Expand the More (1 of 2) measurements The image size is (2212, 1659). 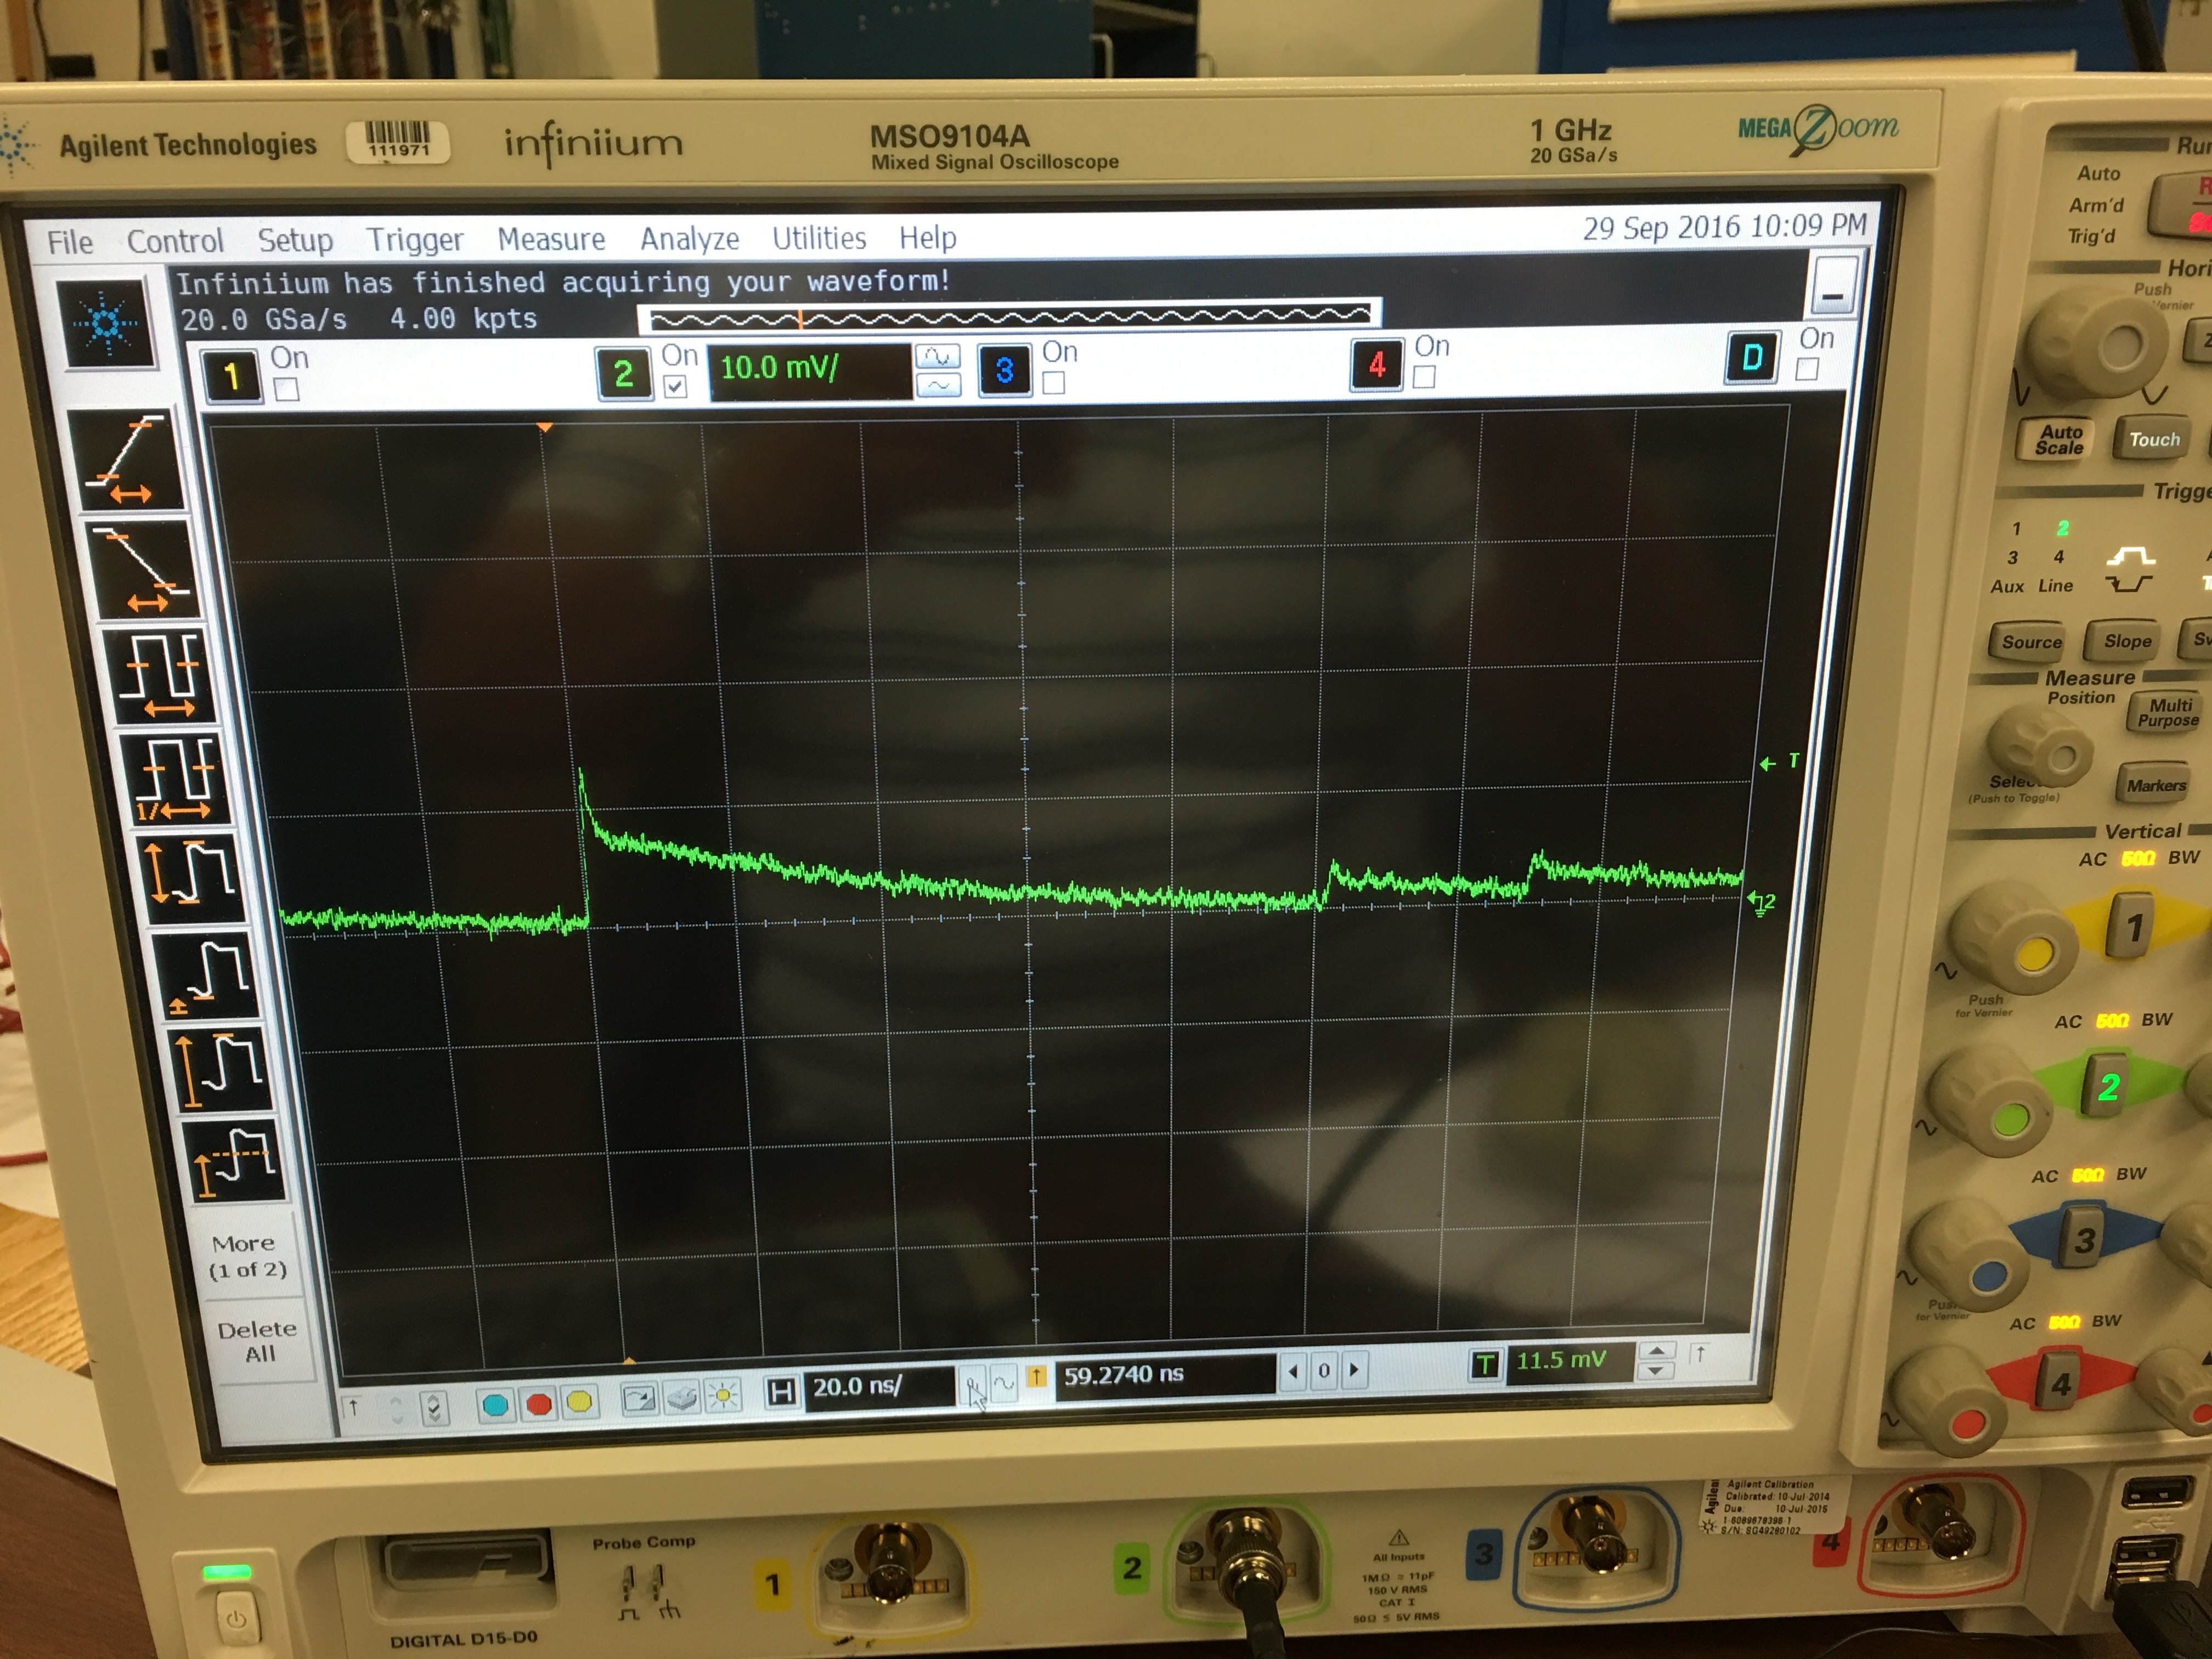247,1256
